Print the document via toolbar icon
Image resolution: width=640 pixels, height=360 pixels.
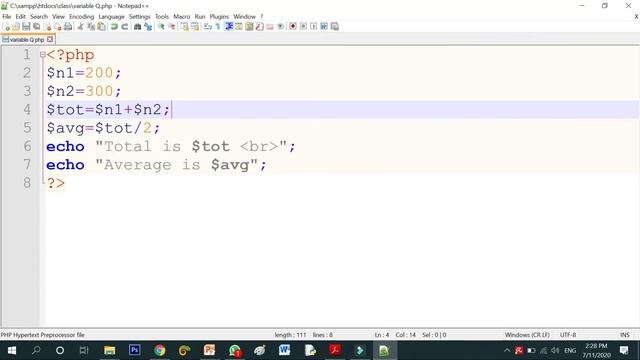(x=68, y=27)
